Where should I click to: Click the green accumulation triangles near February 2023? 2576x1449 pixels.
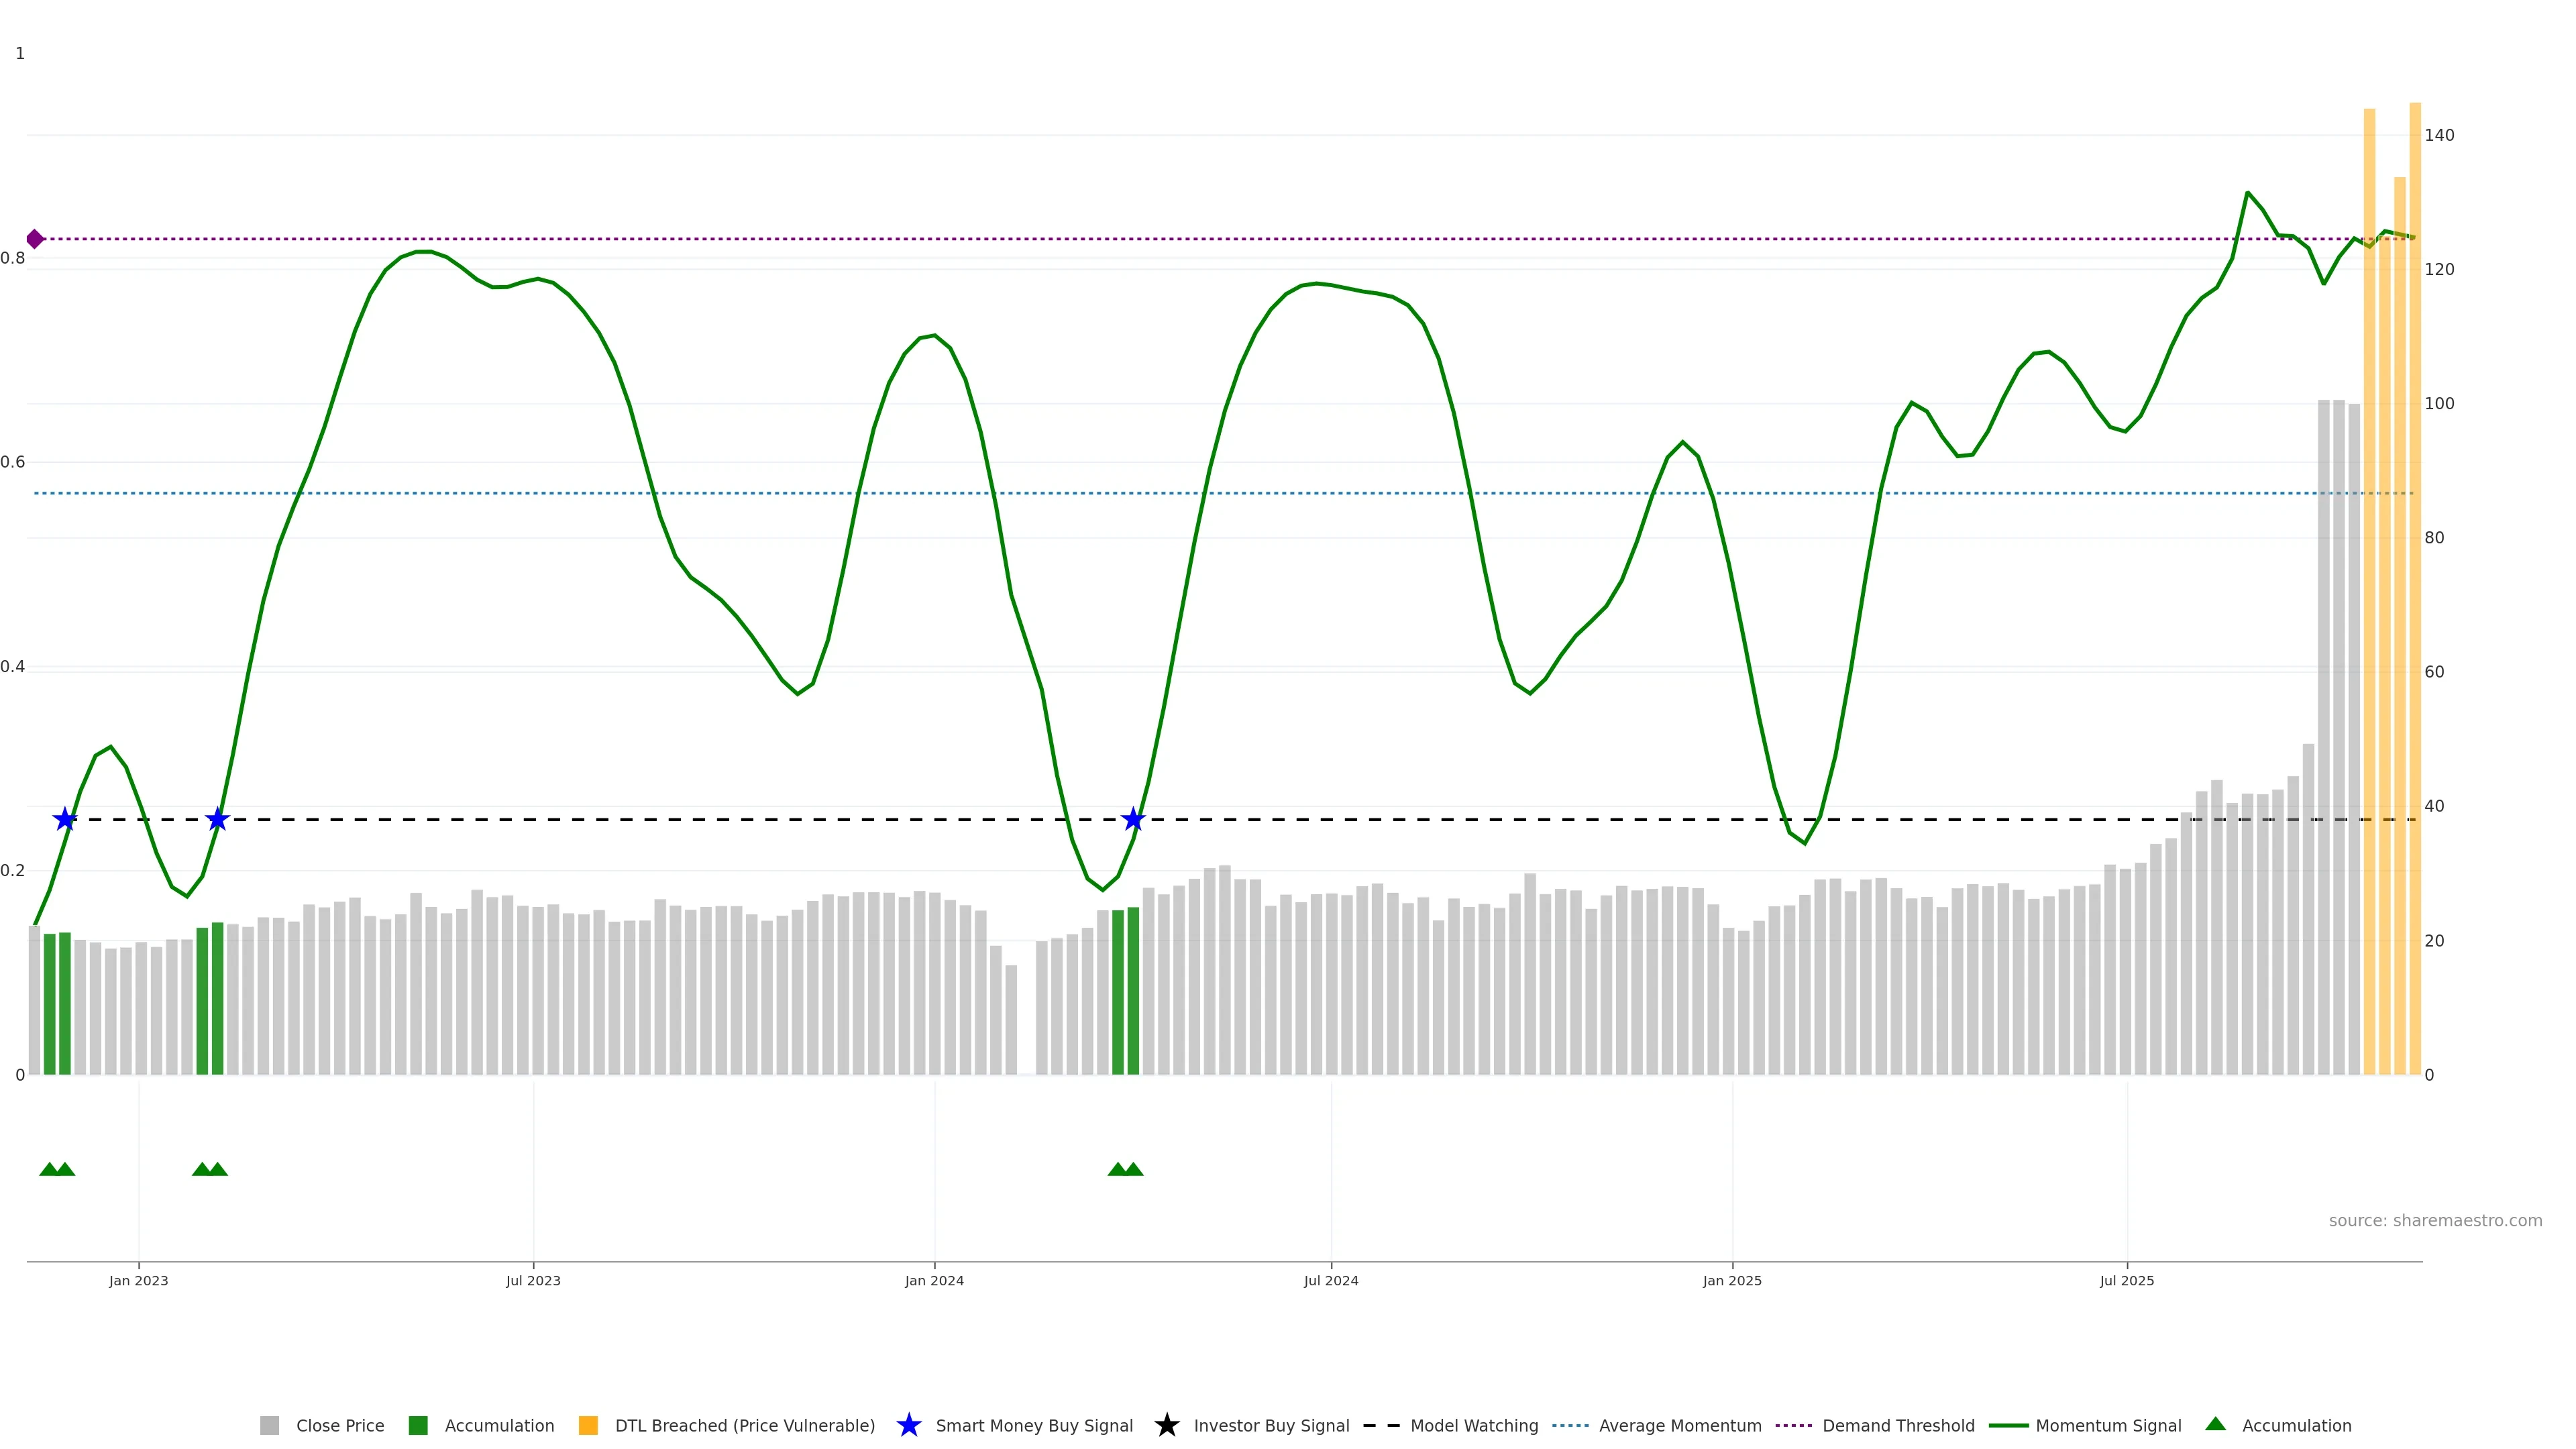click(x=210, y=1169)
